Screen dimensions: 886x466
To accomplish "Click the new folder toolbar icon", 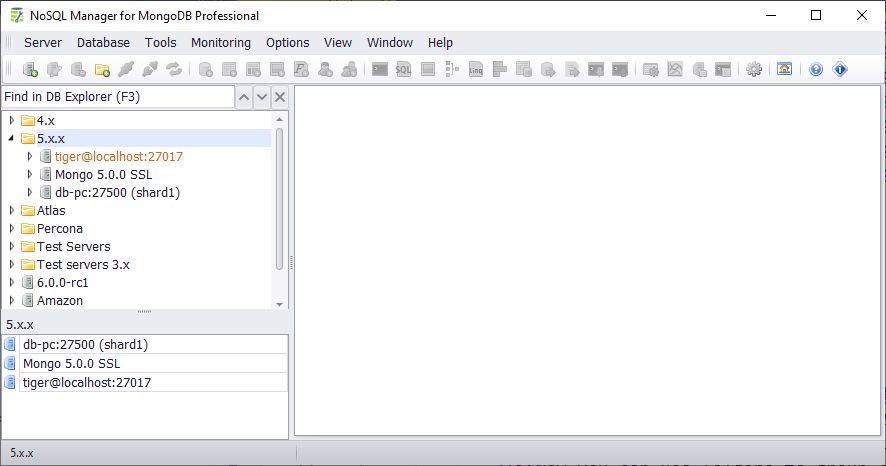I will pos(102,70).
